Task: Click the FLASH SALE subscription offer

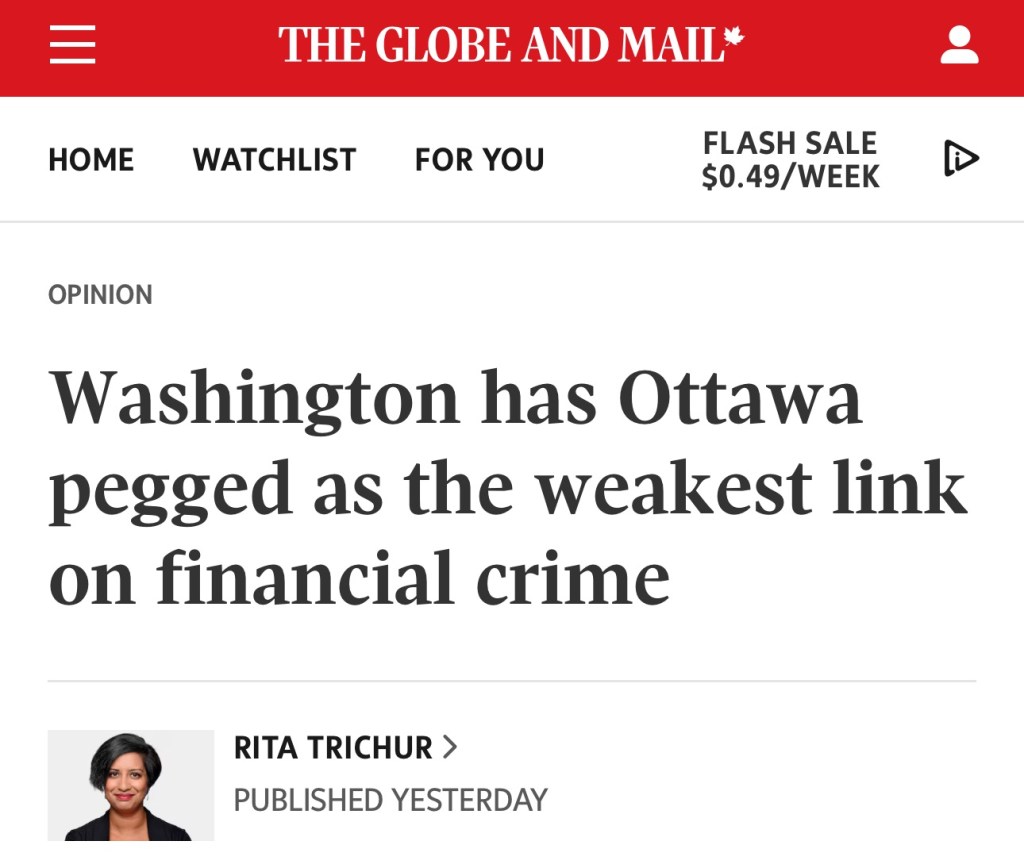Action: pos(789,143)
